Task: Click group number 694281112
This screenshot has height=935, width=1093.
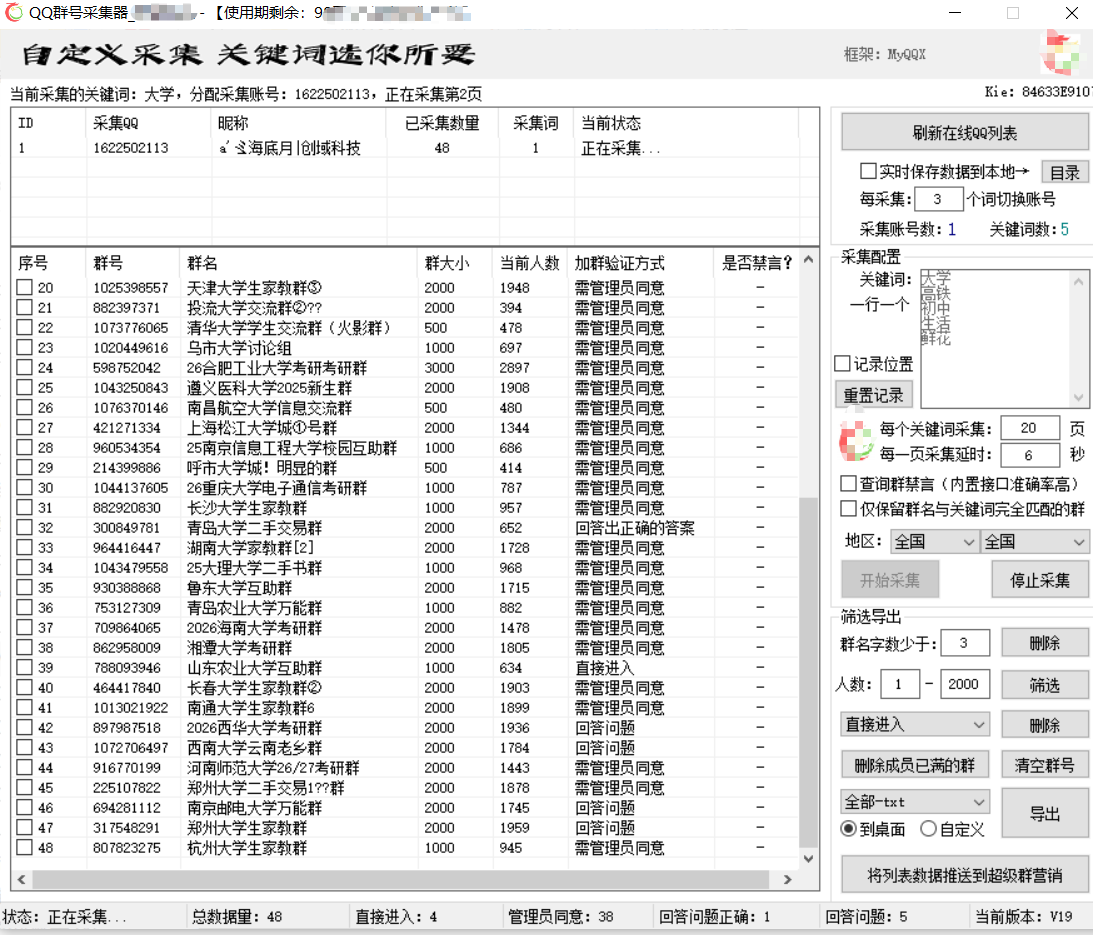Action: tap(127, 807)
